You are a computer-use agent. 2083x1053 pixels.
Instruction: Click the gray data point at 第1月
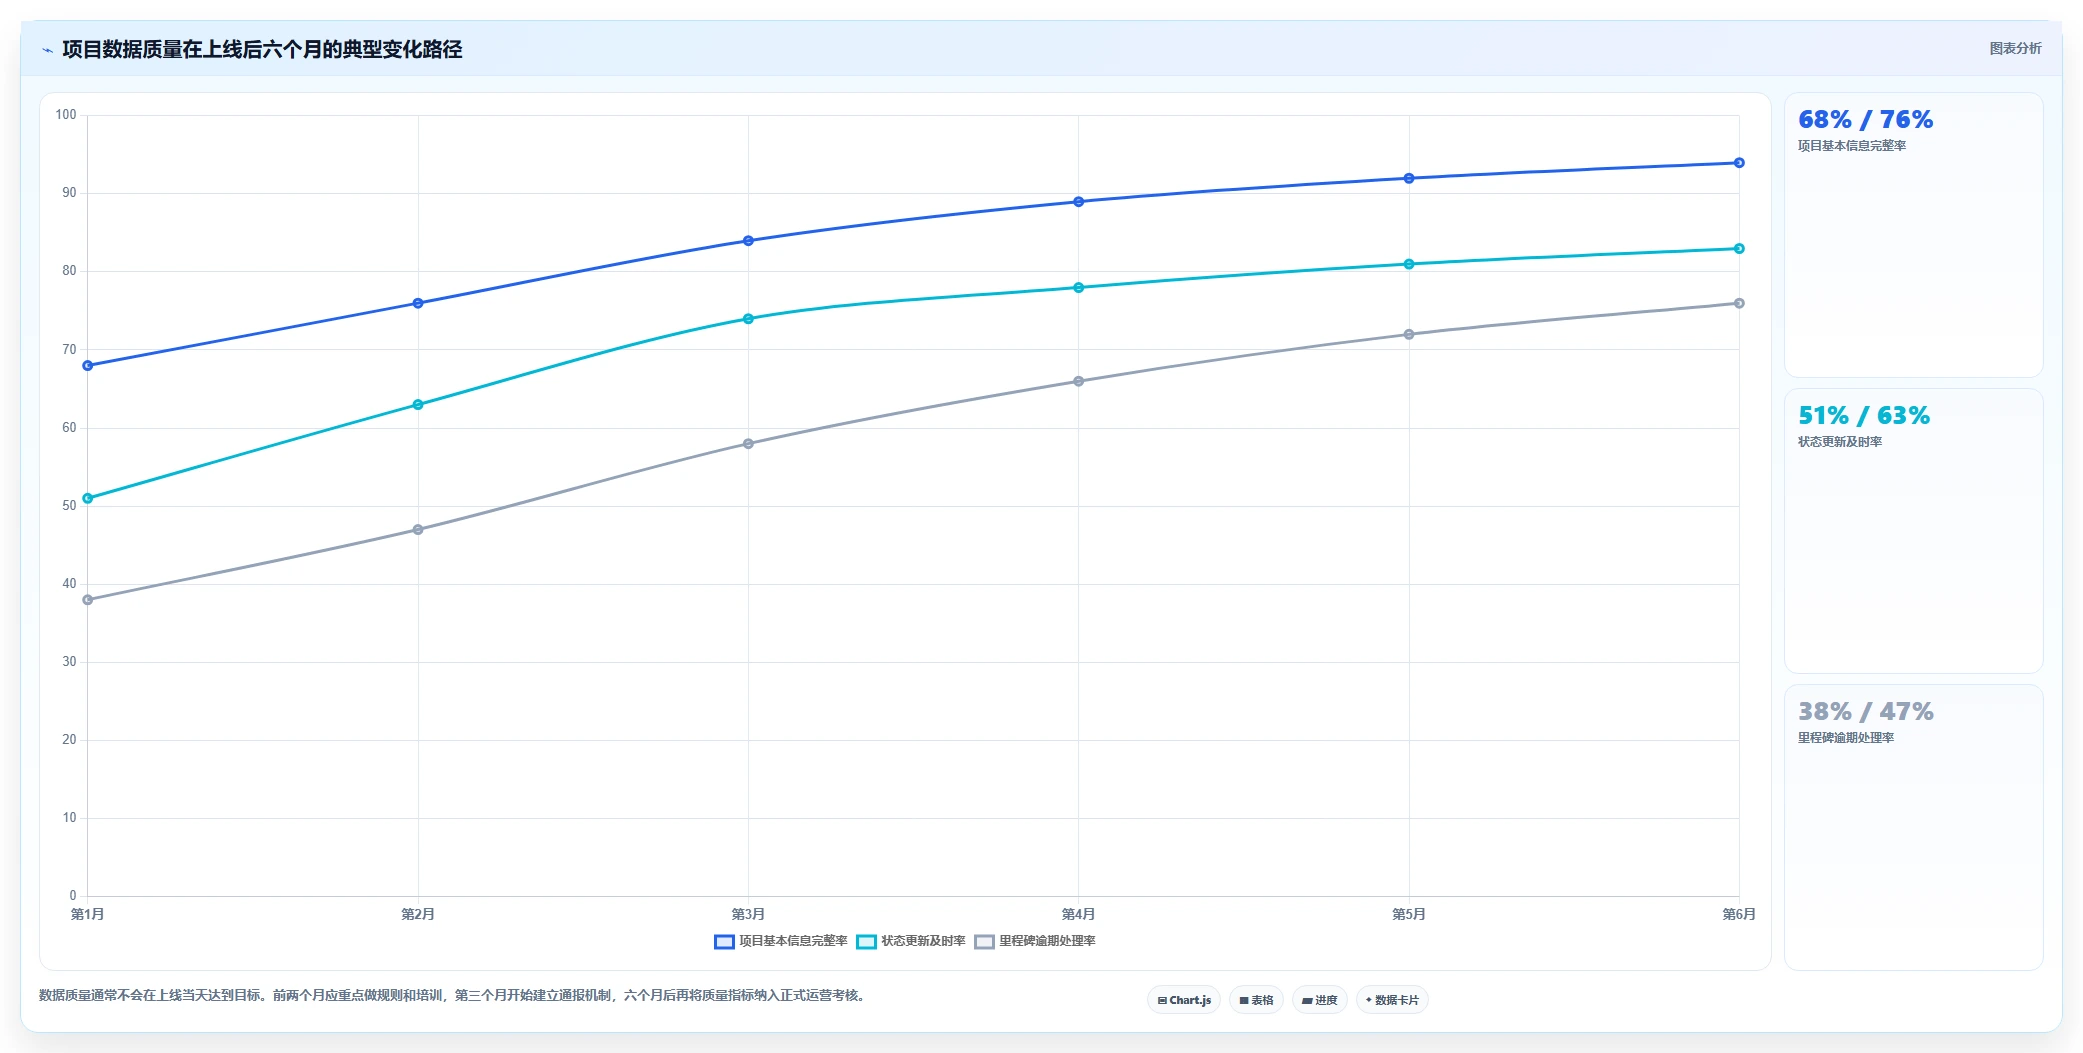88,600
